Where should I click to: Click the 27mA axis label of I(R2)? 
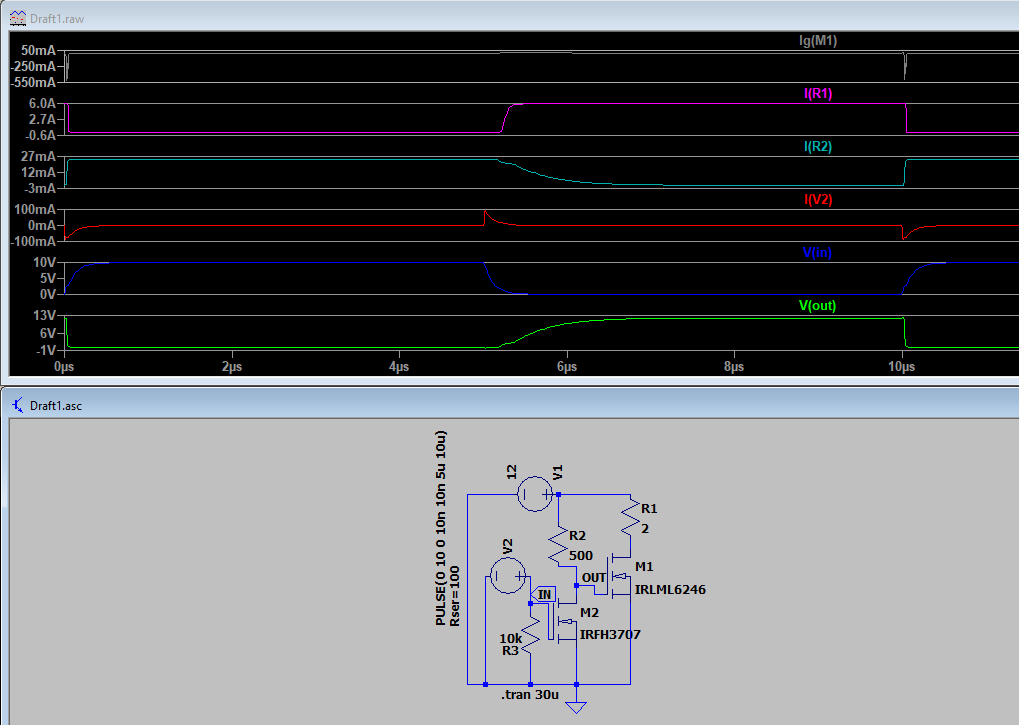(x=38, y=156)
